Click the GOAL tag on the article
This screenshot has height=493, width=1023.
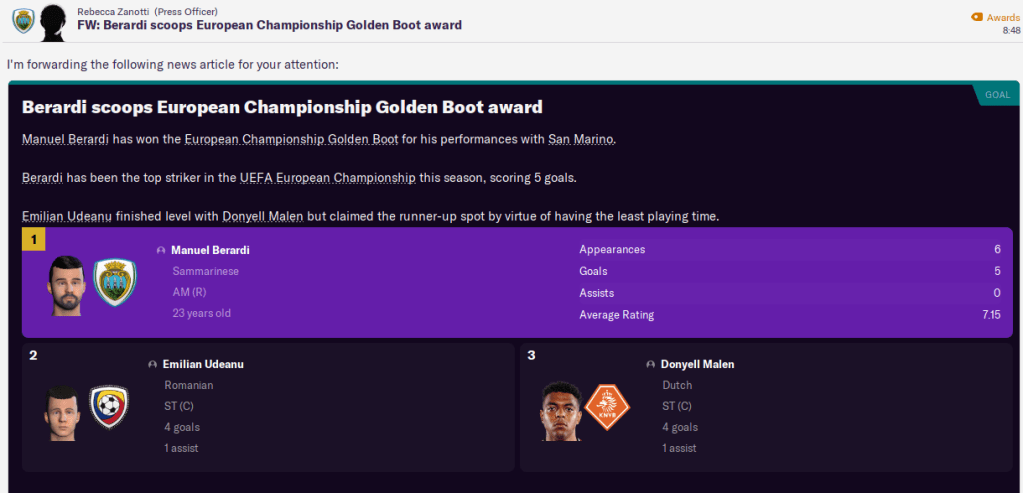click(997, 95)
